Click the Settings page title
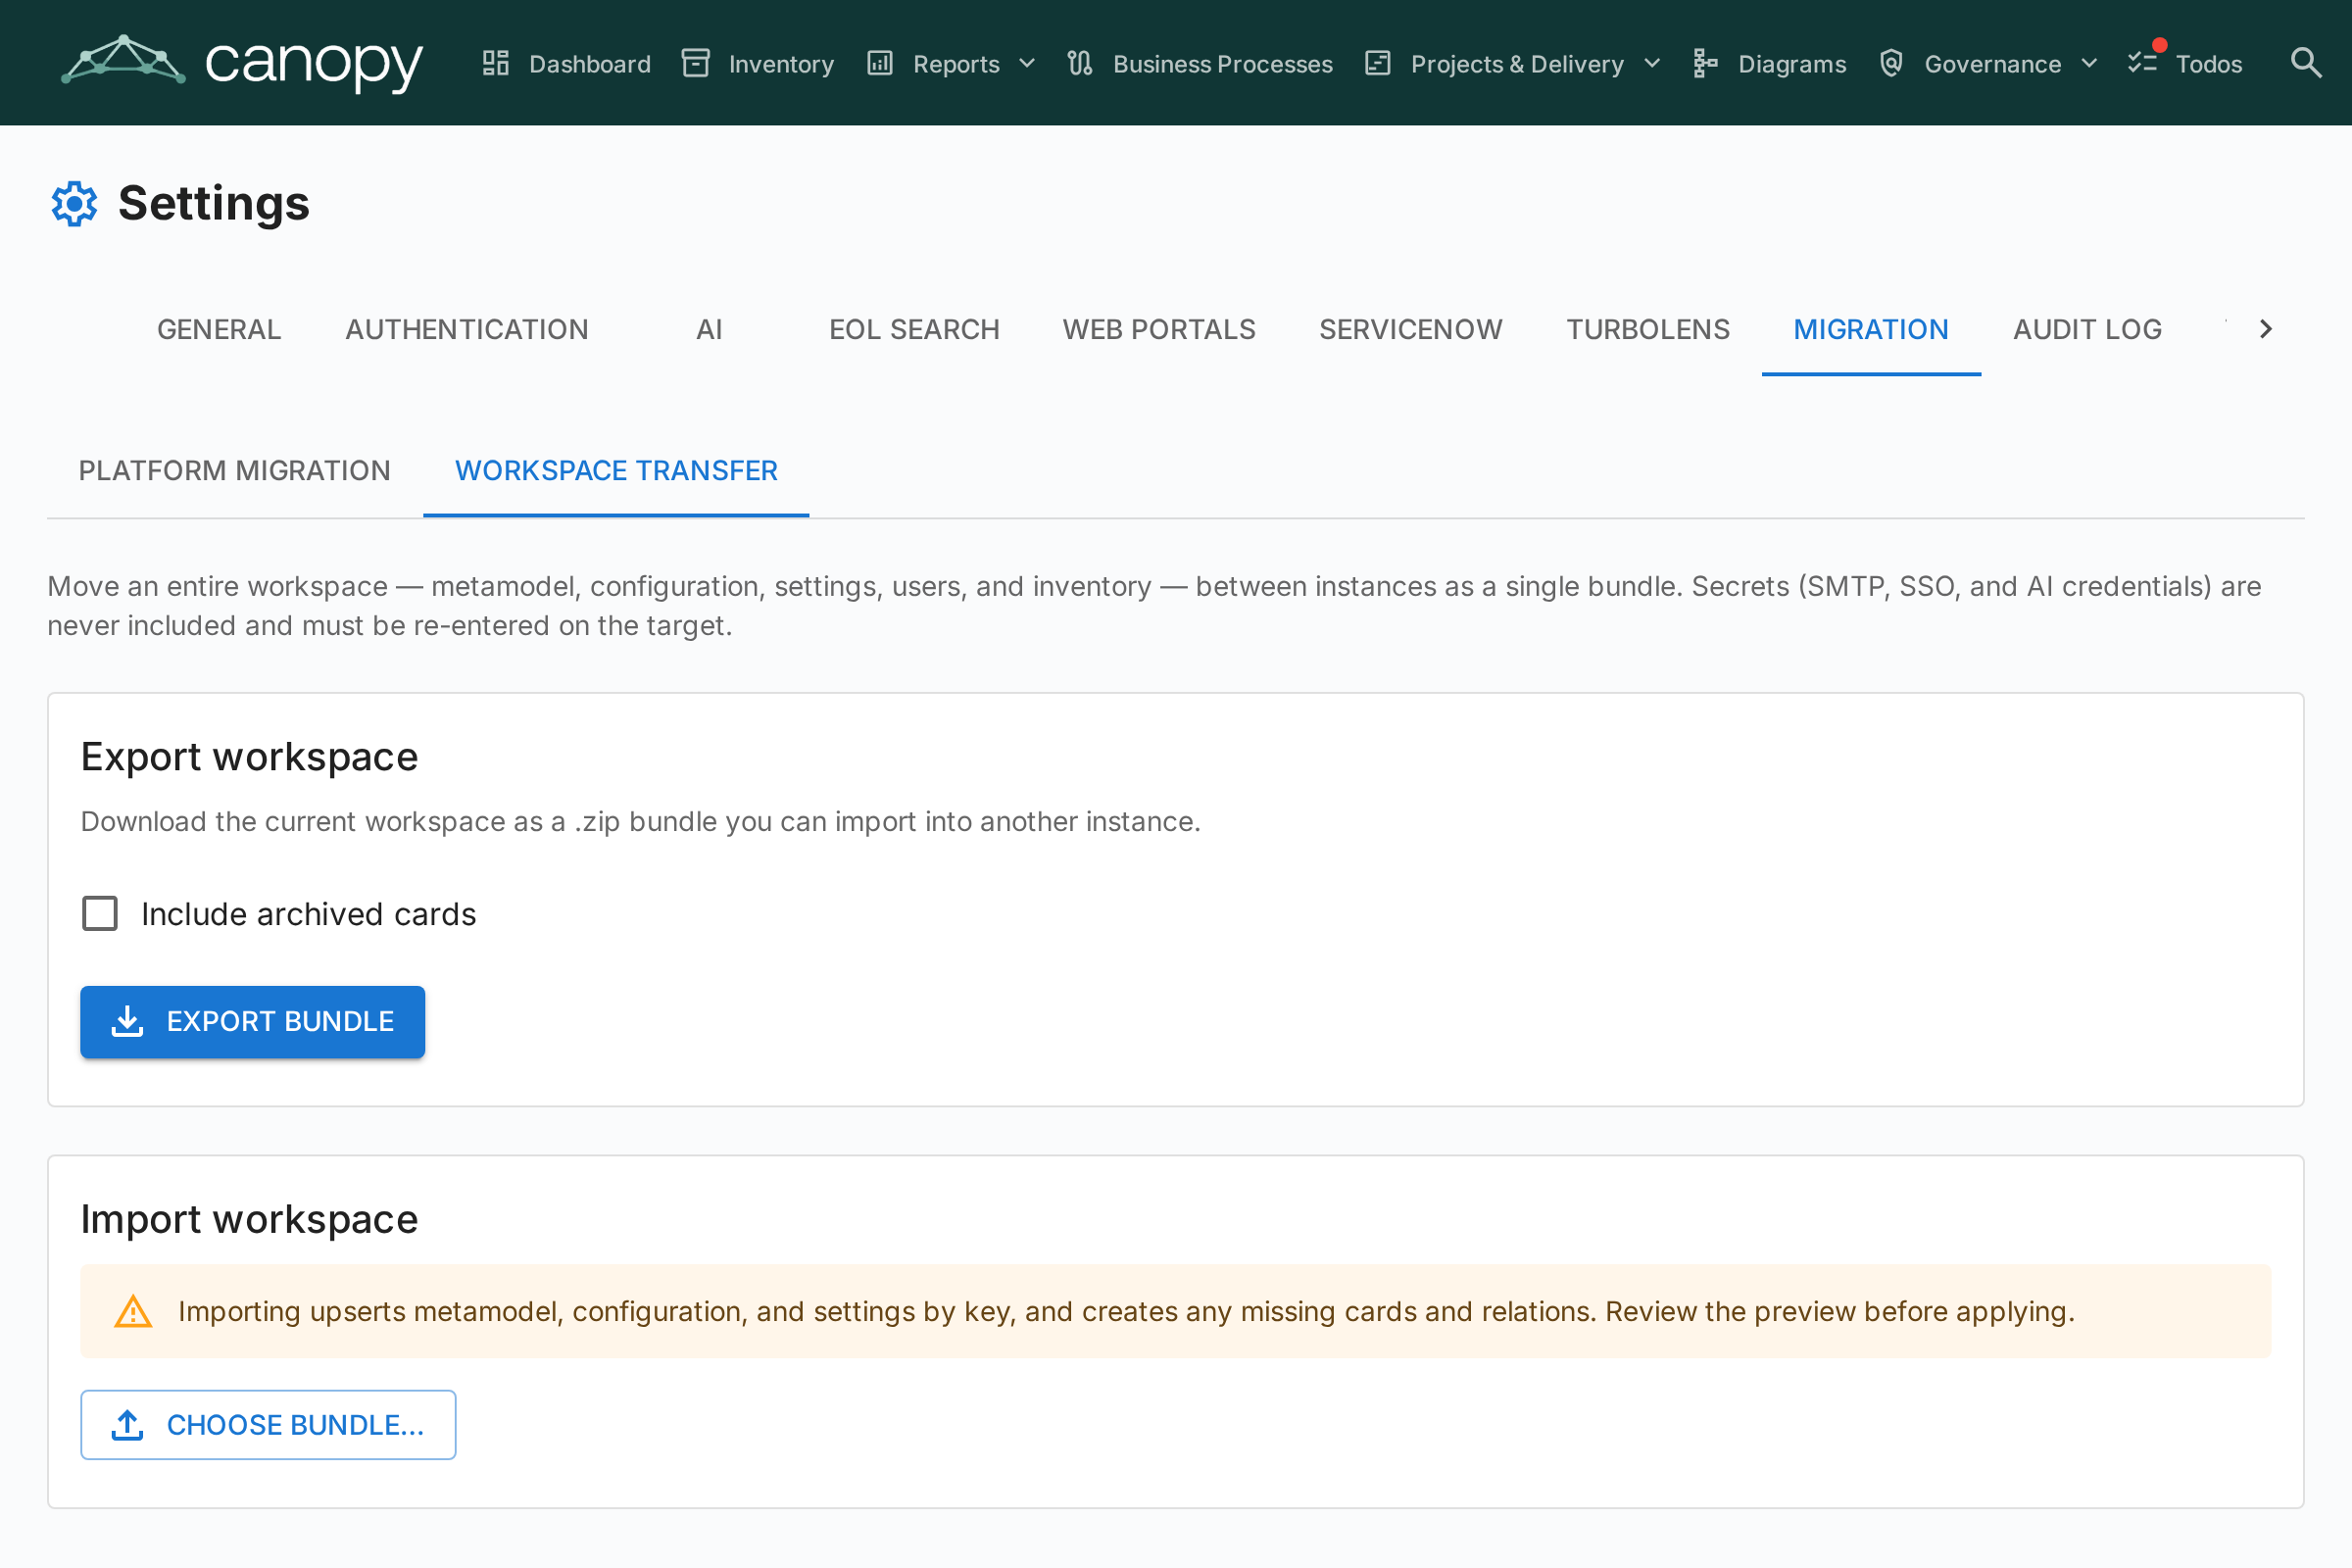 (214, 204)
